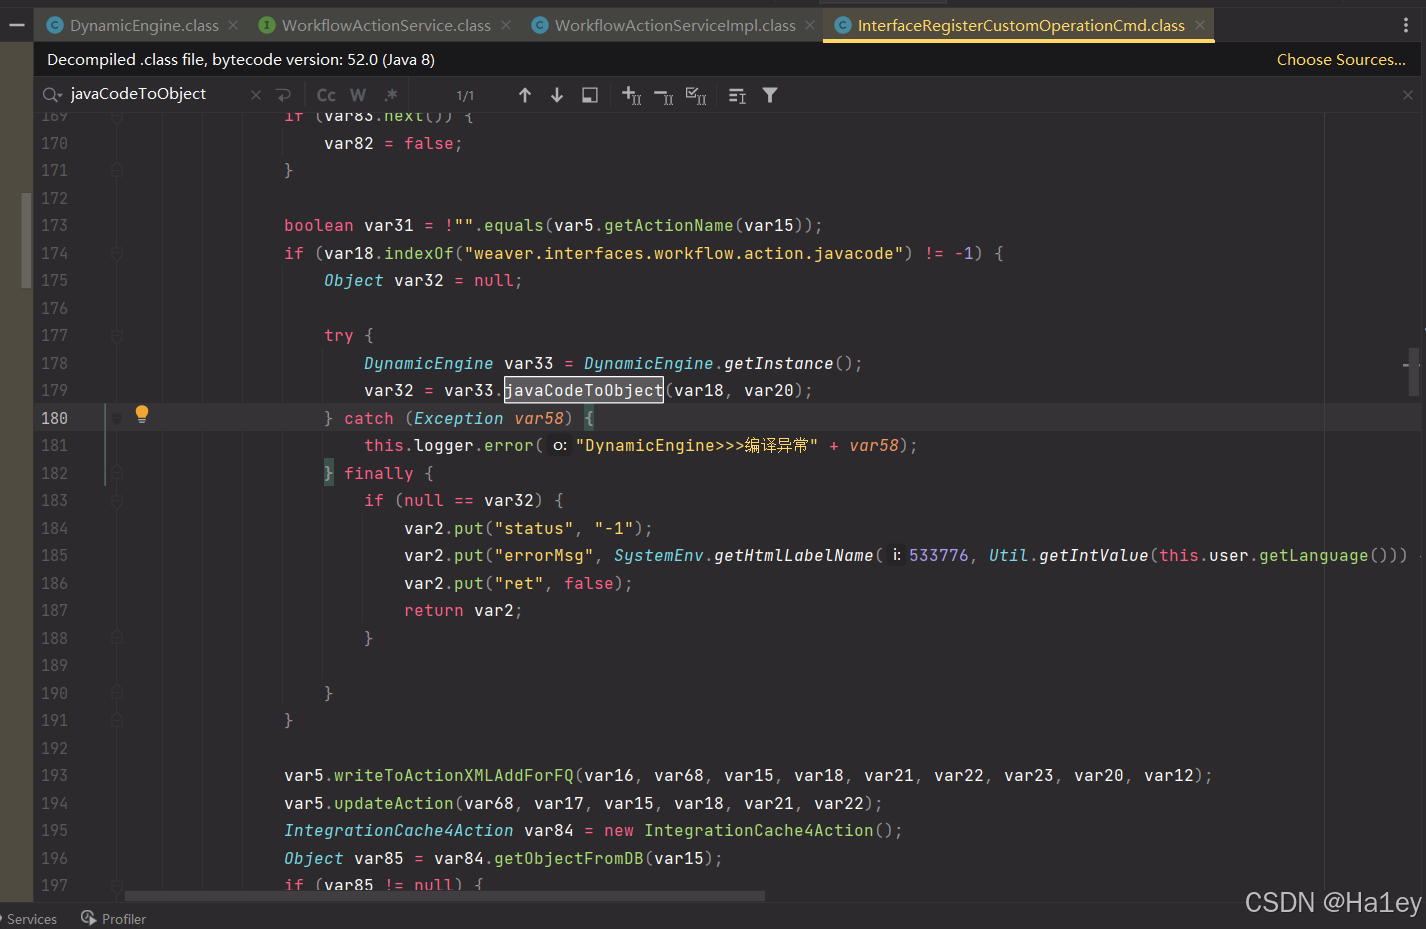Unselect occurrence icon in find bar
This screenshot has width=1426, height=929.
point(664,96)
